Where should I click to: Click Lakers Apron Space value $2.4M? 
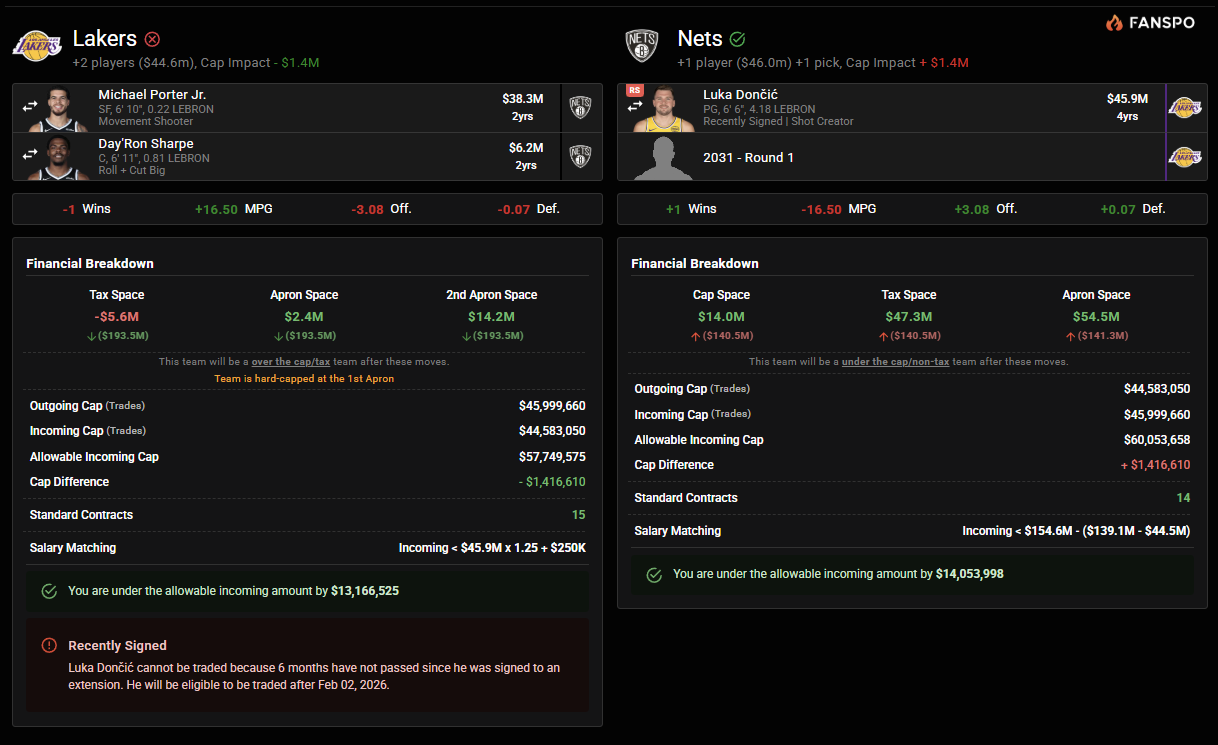click(x=304, y=316)
